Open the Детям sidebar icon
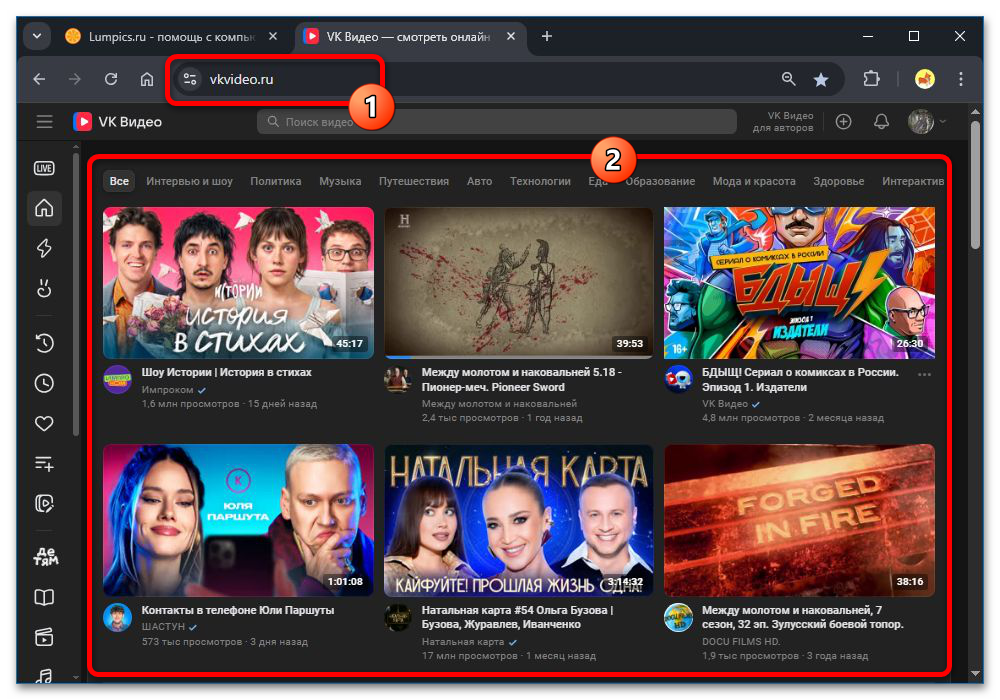Viewport: 1000px width, 700px height. click(45, 557)
